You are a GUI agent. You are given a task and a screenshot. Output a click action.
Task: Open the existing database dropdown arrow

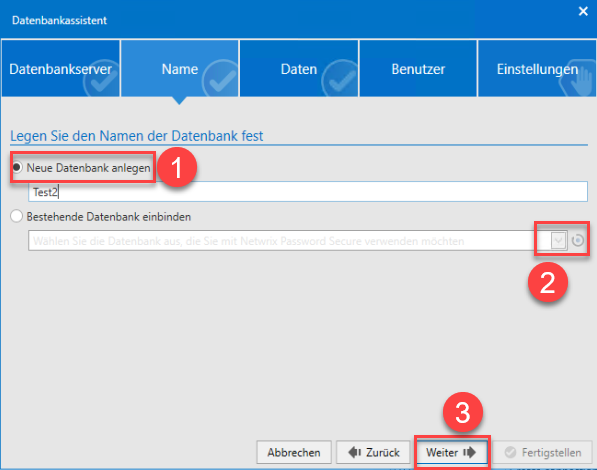tap(559, 240)
